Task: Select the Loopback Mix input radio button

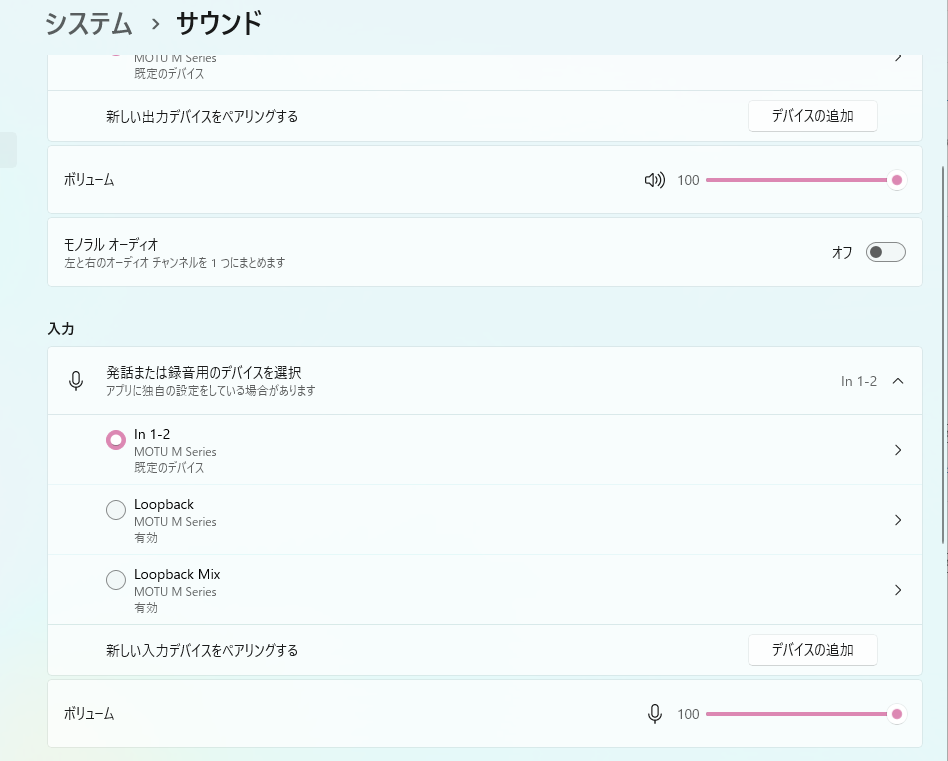Action: point(116,580)
